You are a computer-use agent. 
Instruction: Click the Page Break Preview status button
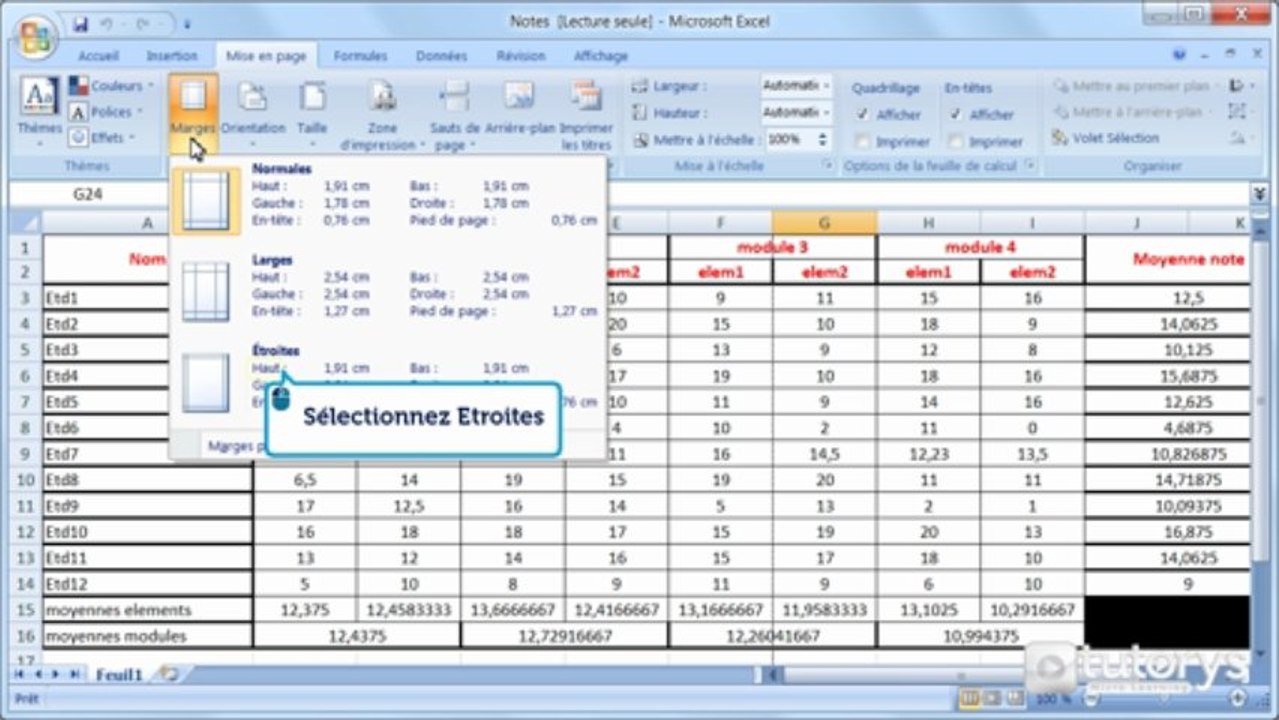coord(1013,699)
